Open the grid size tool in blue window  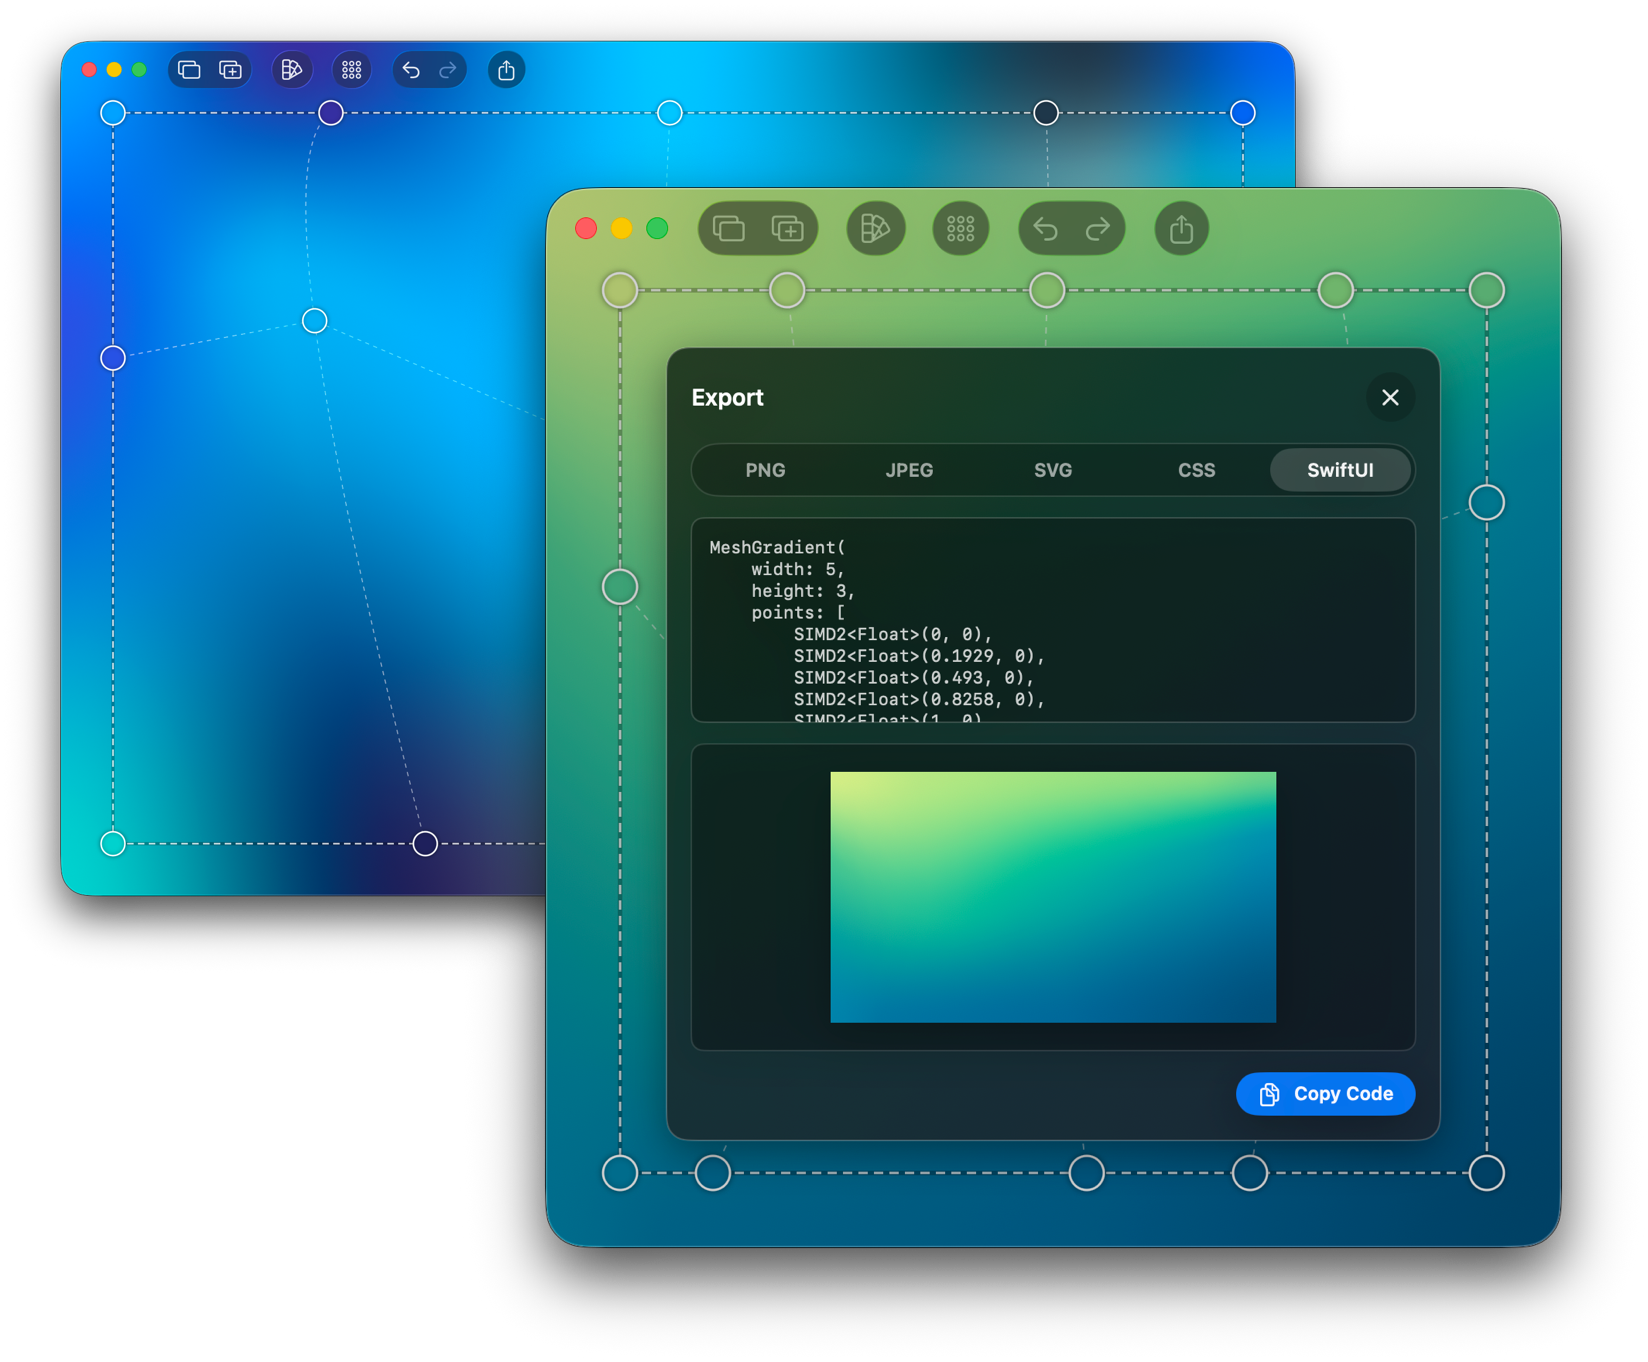coord(351,70)
